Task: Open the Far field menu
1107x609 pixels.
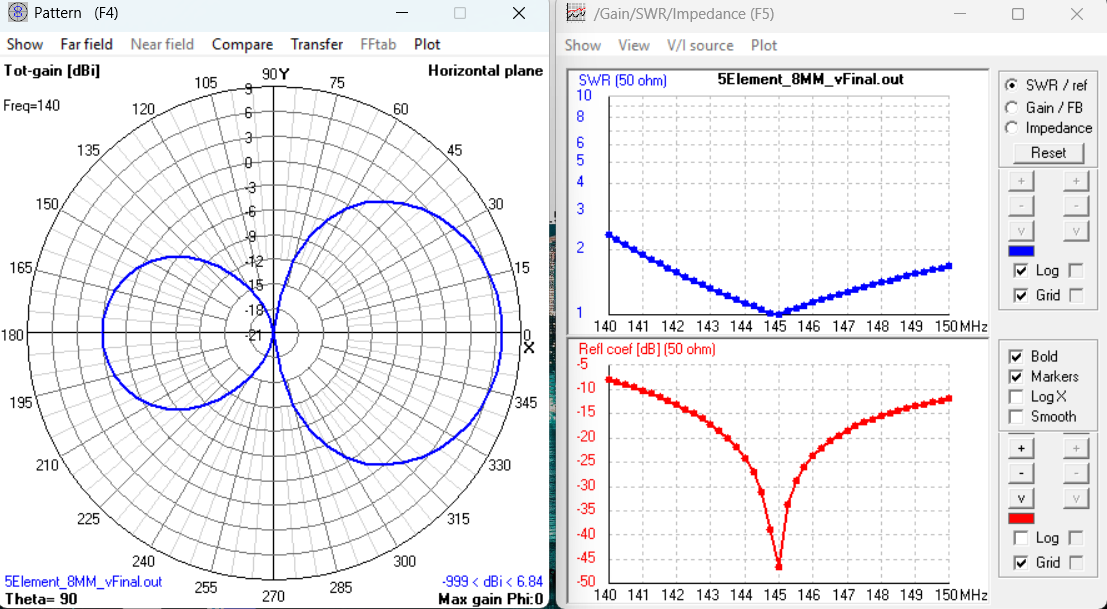Action: [x=86, y=44]
